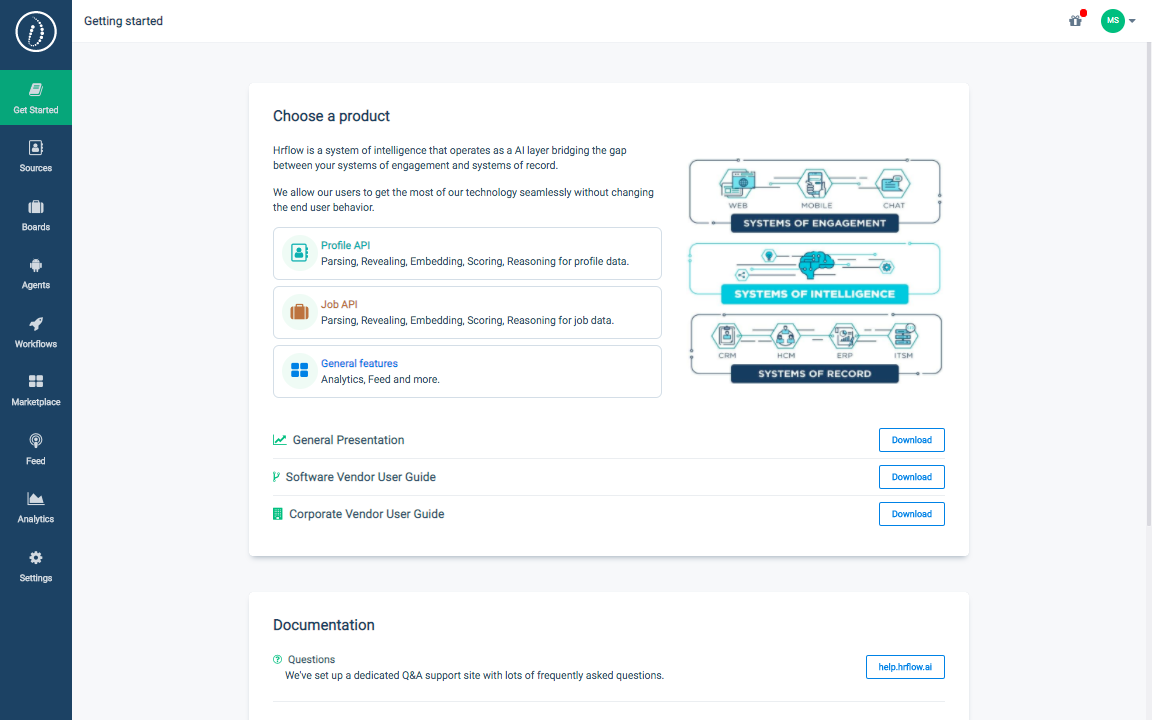Open the Settings section in sidebar
This screenshot has height=720, width=1152.
35,566
